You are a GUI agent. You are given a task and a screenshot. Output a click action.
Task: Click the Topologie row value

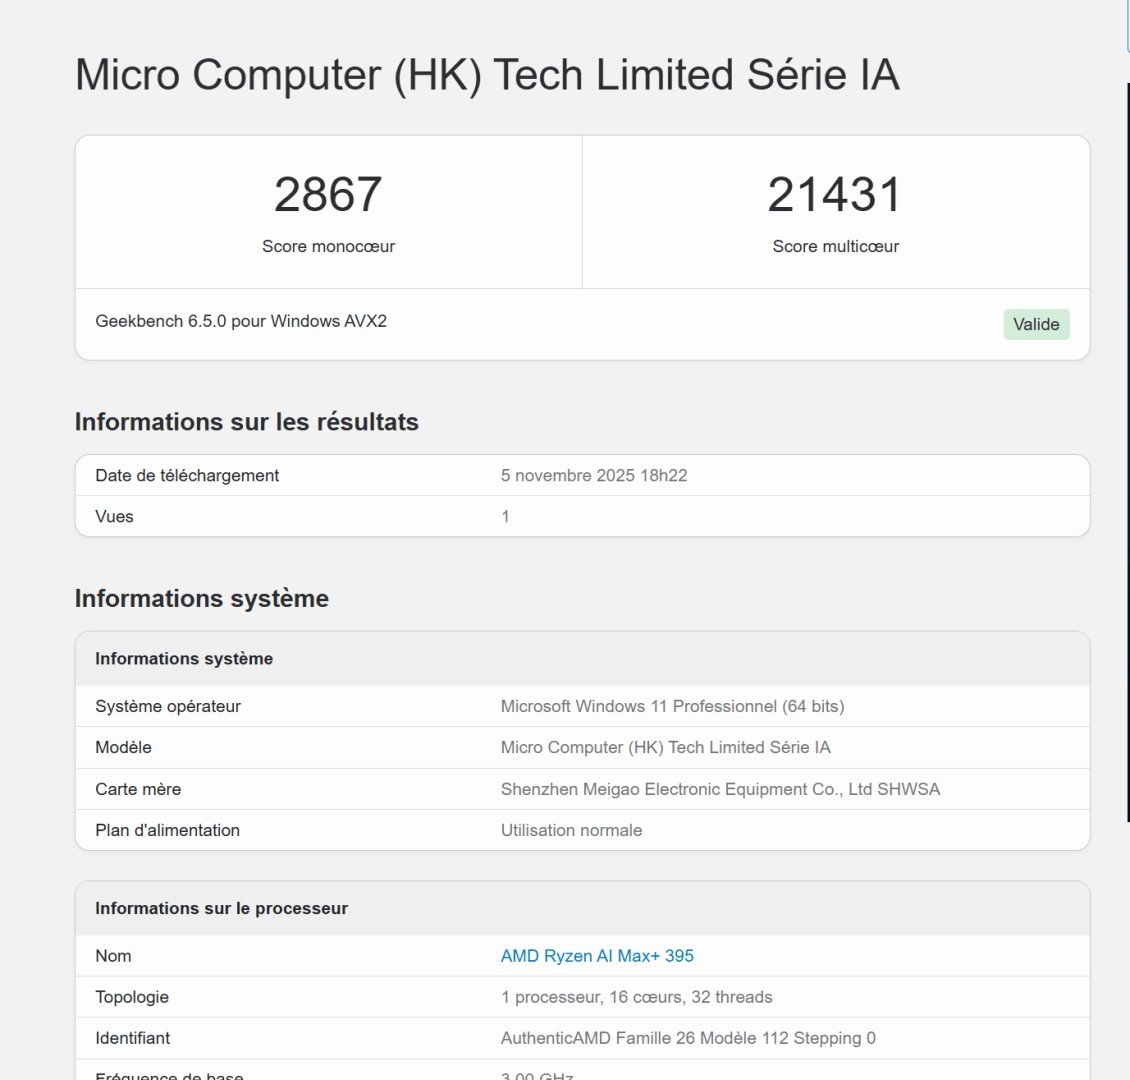(x=636, y=997)
